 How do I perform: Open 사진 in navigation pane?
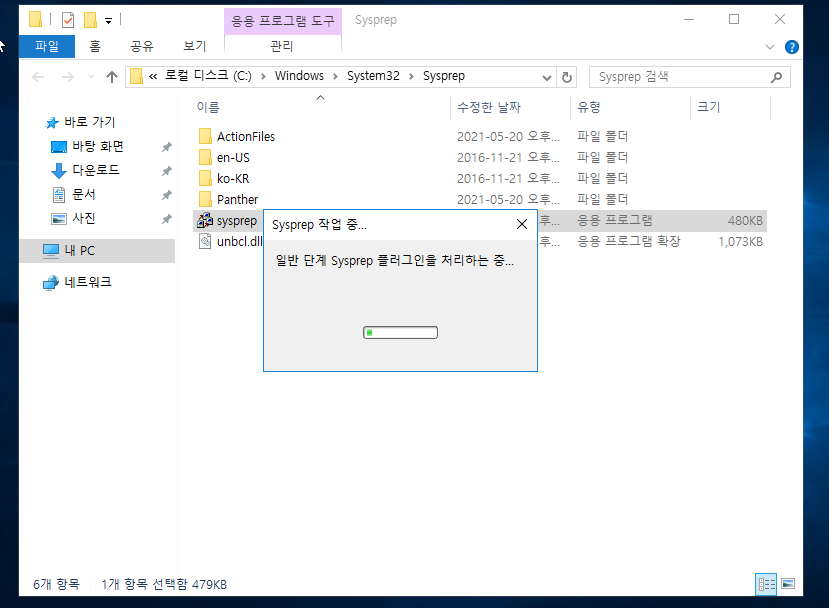pos(84,218)
